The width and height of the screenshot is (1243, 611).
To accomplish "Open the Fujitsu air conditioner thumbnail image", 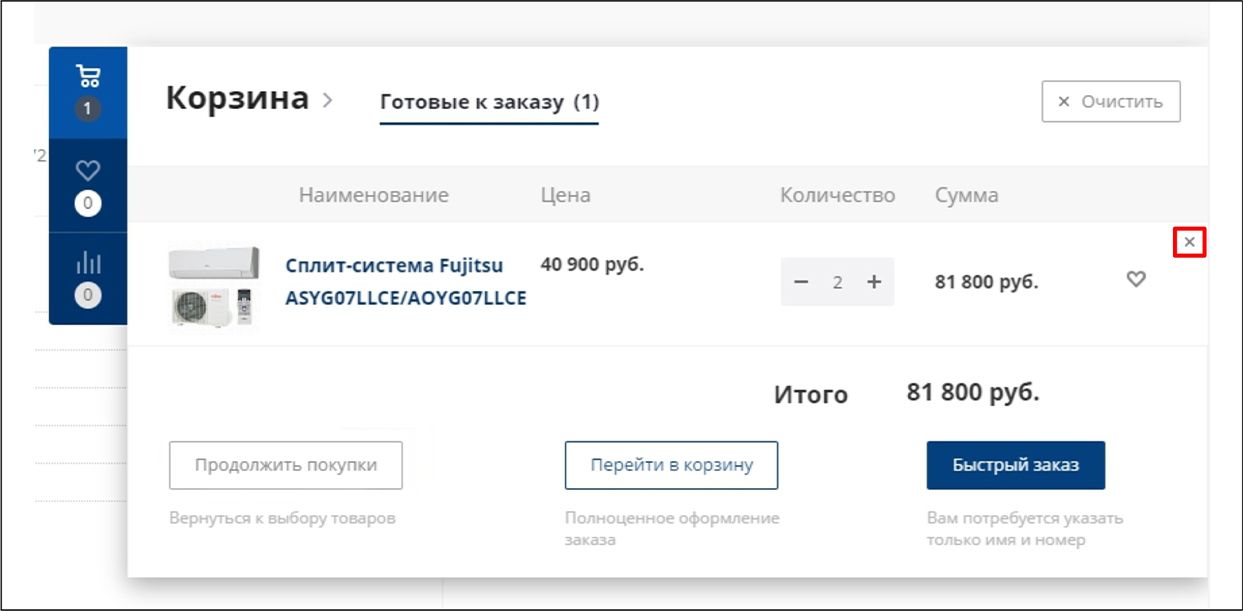I will pyautogui.click(x=214, y=286).
